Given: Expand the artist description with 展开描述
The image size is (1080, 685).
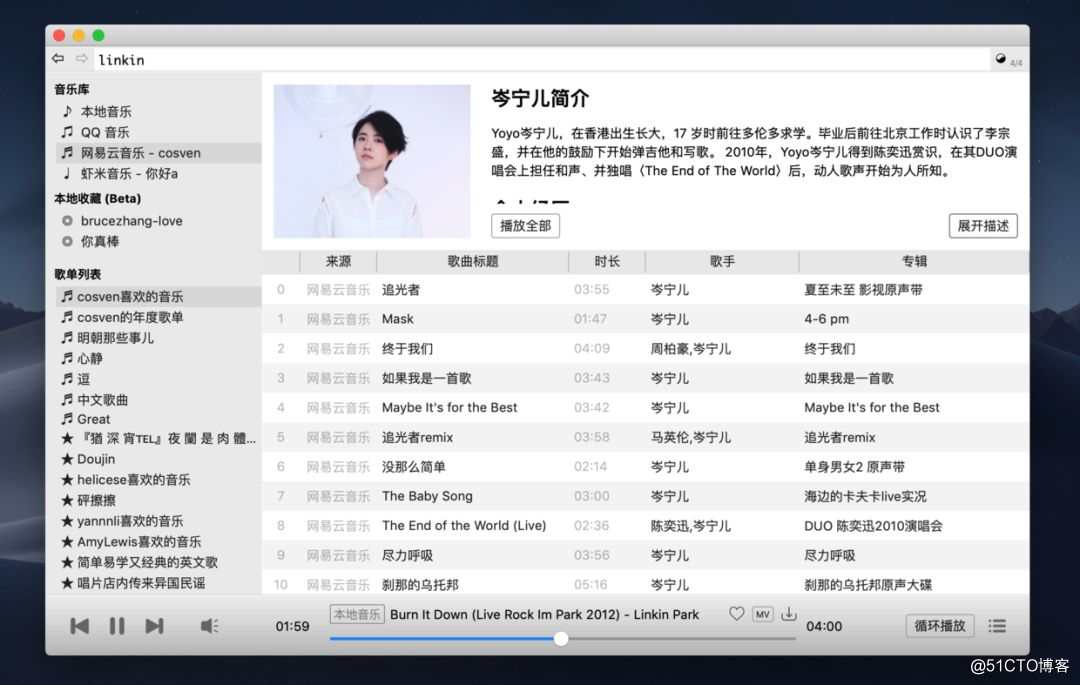Looking at the screenshot, I should (x=981, y=226).
